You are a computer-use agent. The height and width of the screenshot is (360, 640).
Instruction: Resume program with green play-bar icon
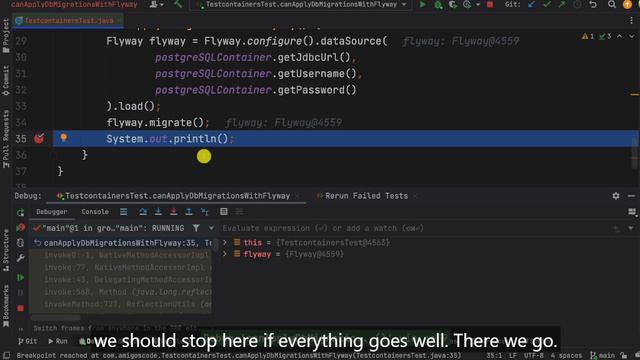click(x=20, y=278)
